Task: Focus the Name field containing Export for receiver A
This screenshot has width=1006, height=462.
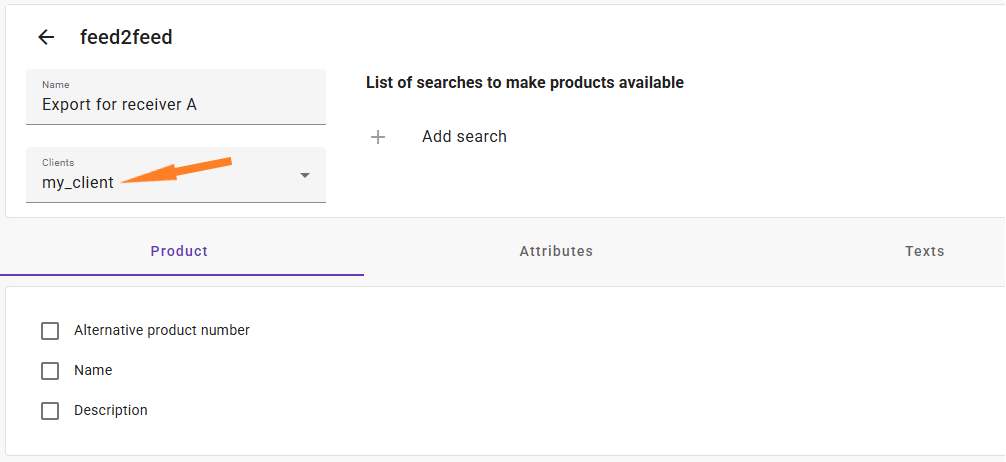Action: [176, 97]
